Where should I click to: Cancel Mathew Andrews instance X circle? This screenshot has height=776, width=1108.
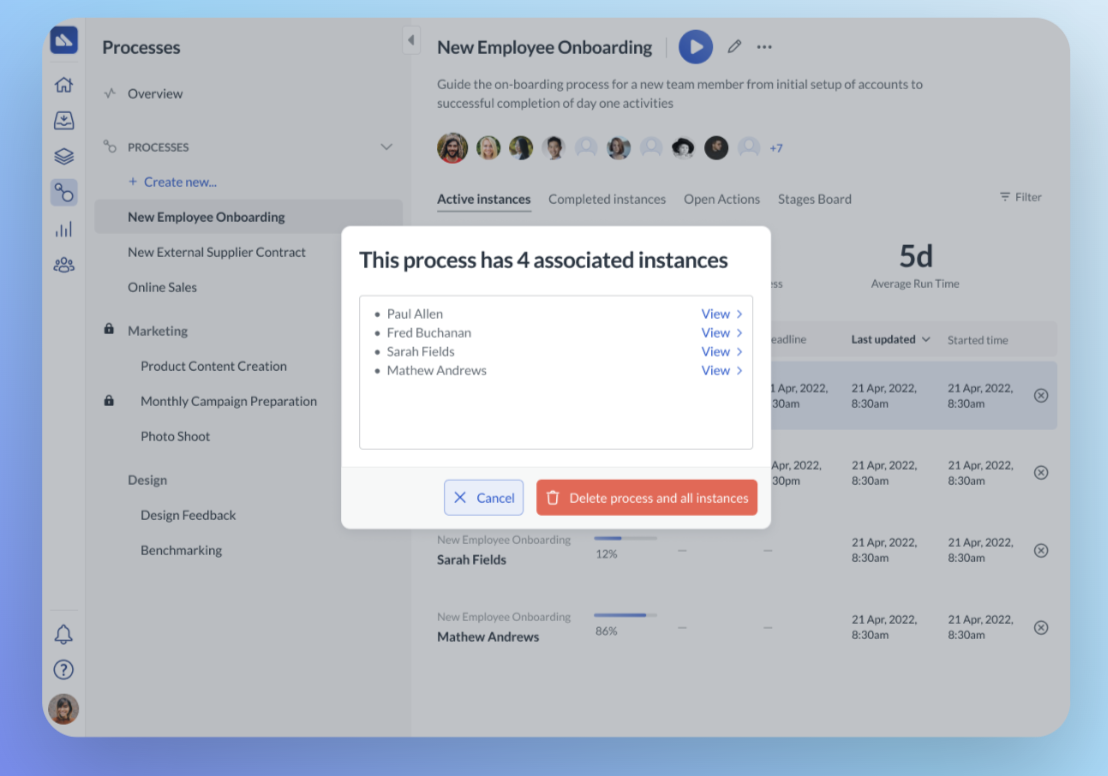pyautogui.click(x=1041, y=628)
